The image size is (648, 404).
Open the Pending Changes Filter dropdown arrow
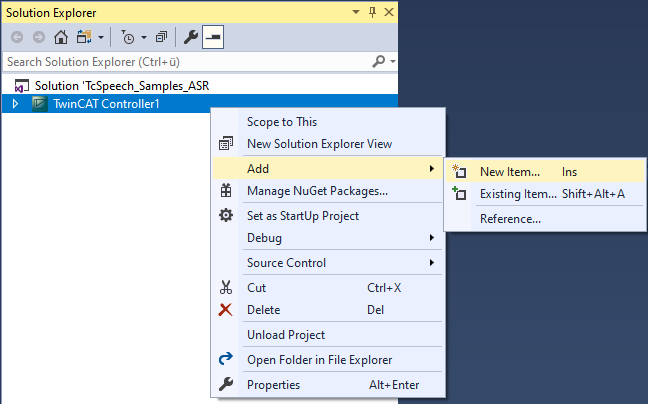pos(144,38)
